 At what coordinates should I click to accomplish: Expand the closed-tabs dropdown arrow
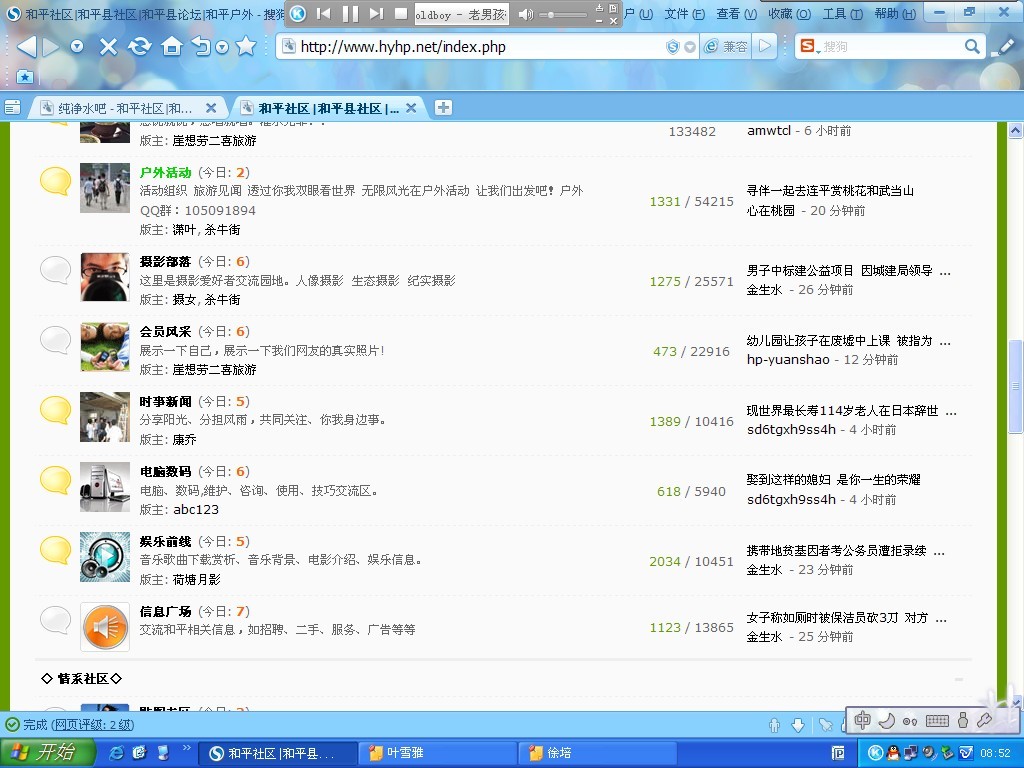click(x=222, y=47)
